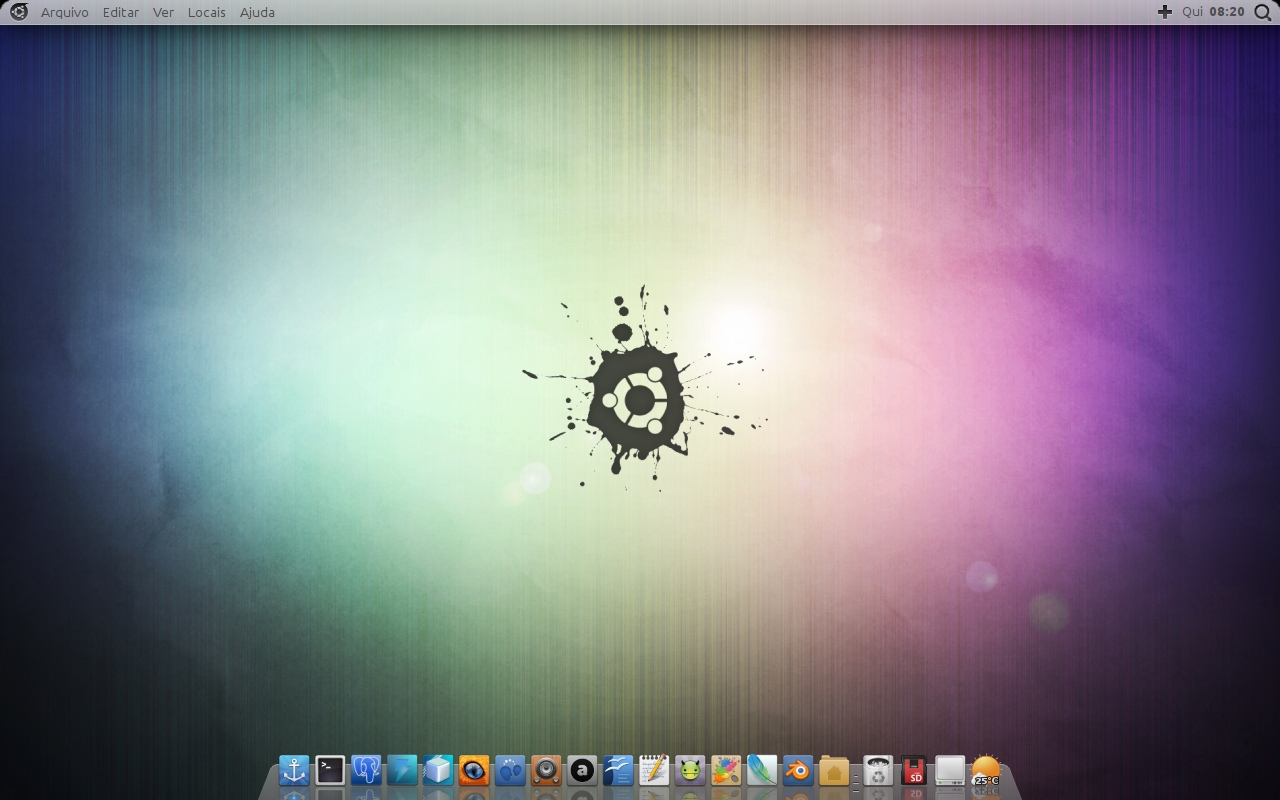
Task: Open the PostgreSQL elephant icon in dock
Action: pos(366,770)
